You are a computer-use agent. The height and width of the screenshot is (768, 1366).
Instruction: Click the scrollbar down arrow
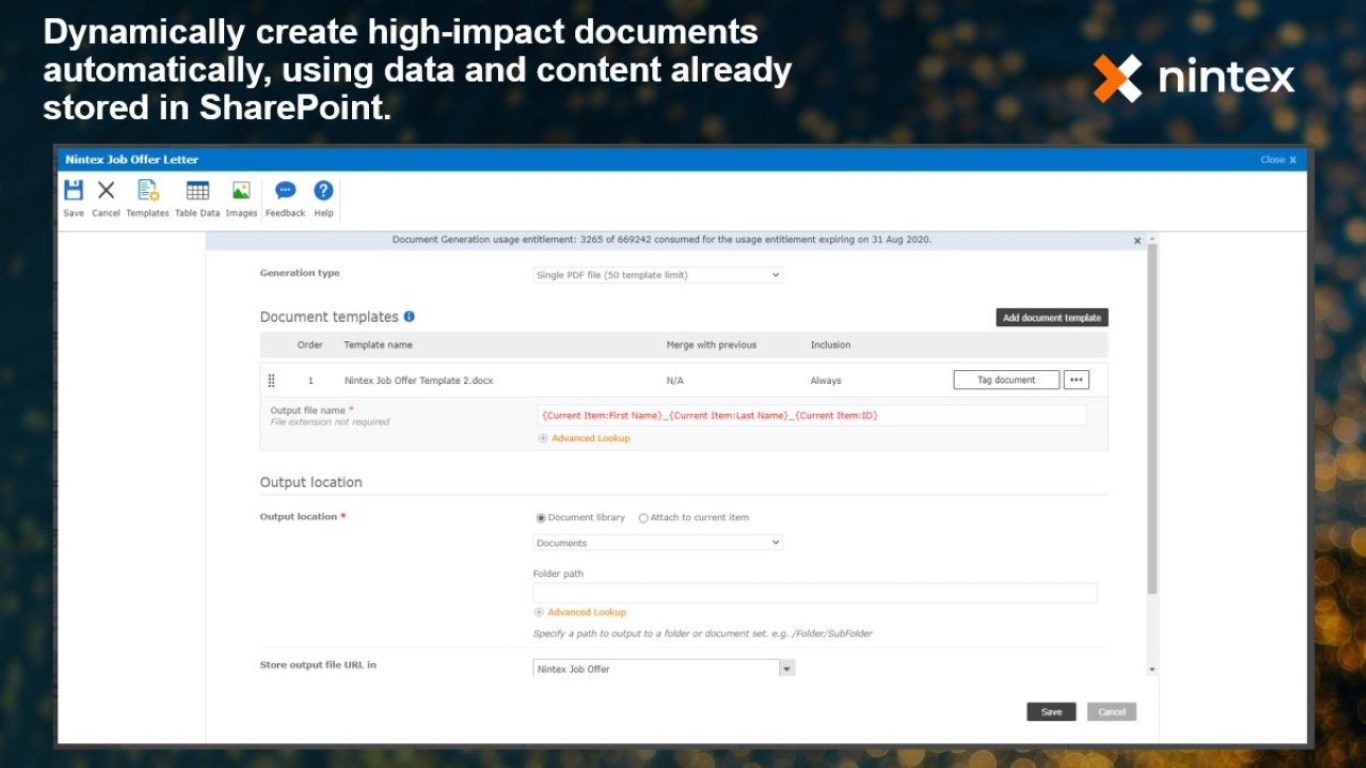(x=1152, y=669)
